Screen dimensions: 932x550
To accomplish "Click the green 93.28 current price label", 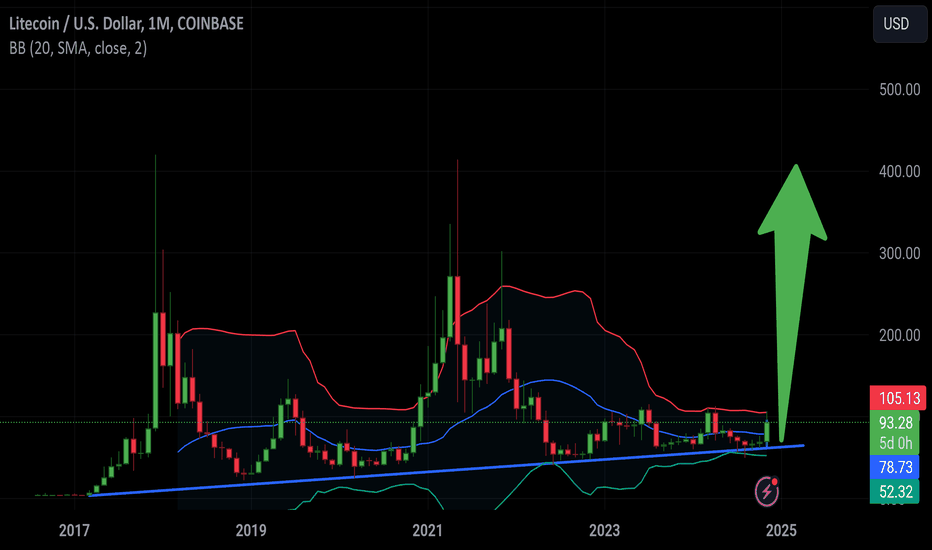I will point(894,423).
